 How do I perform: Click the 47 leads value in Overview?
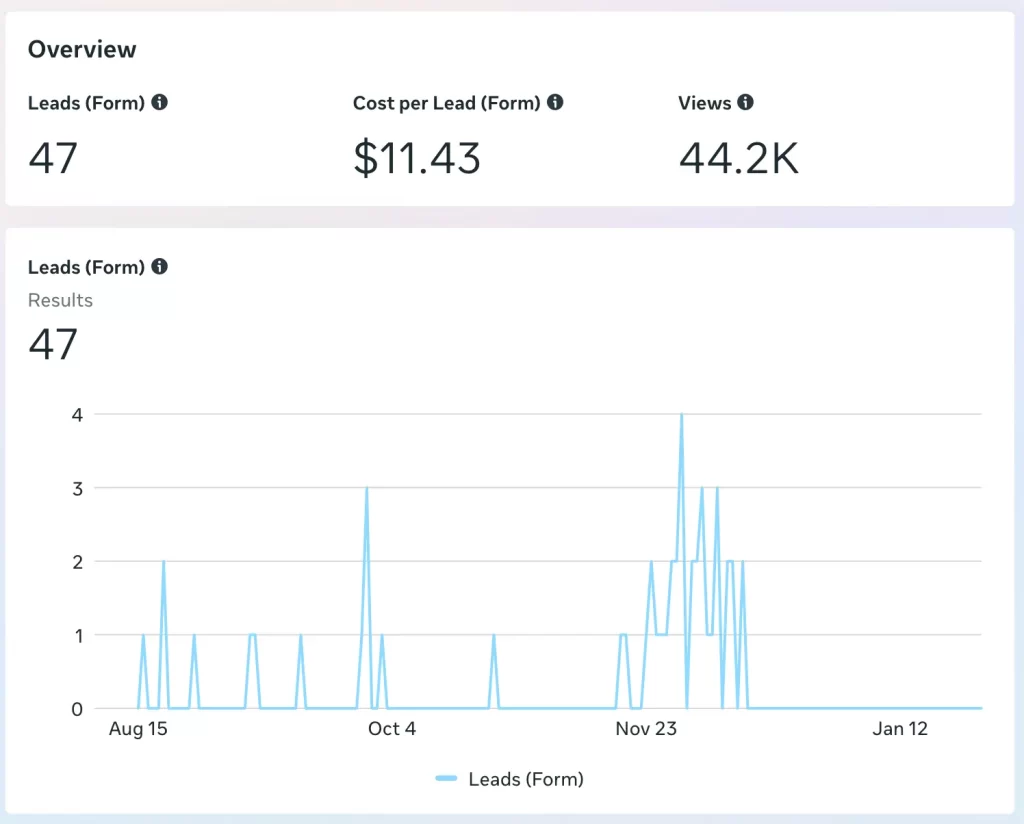tap(53, 158)
